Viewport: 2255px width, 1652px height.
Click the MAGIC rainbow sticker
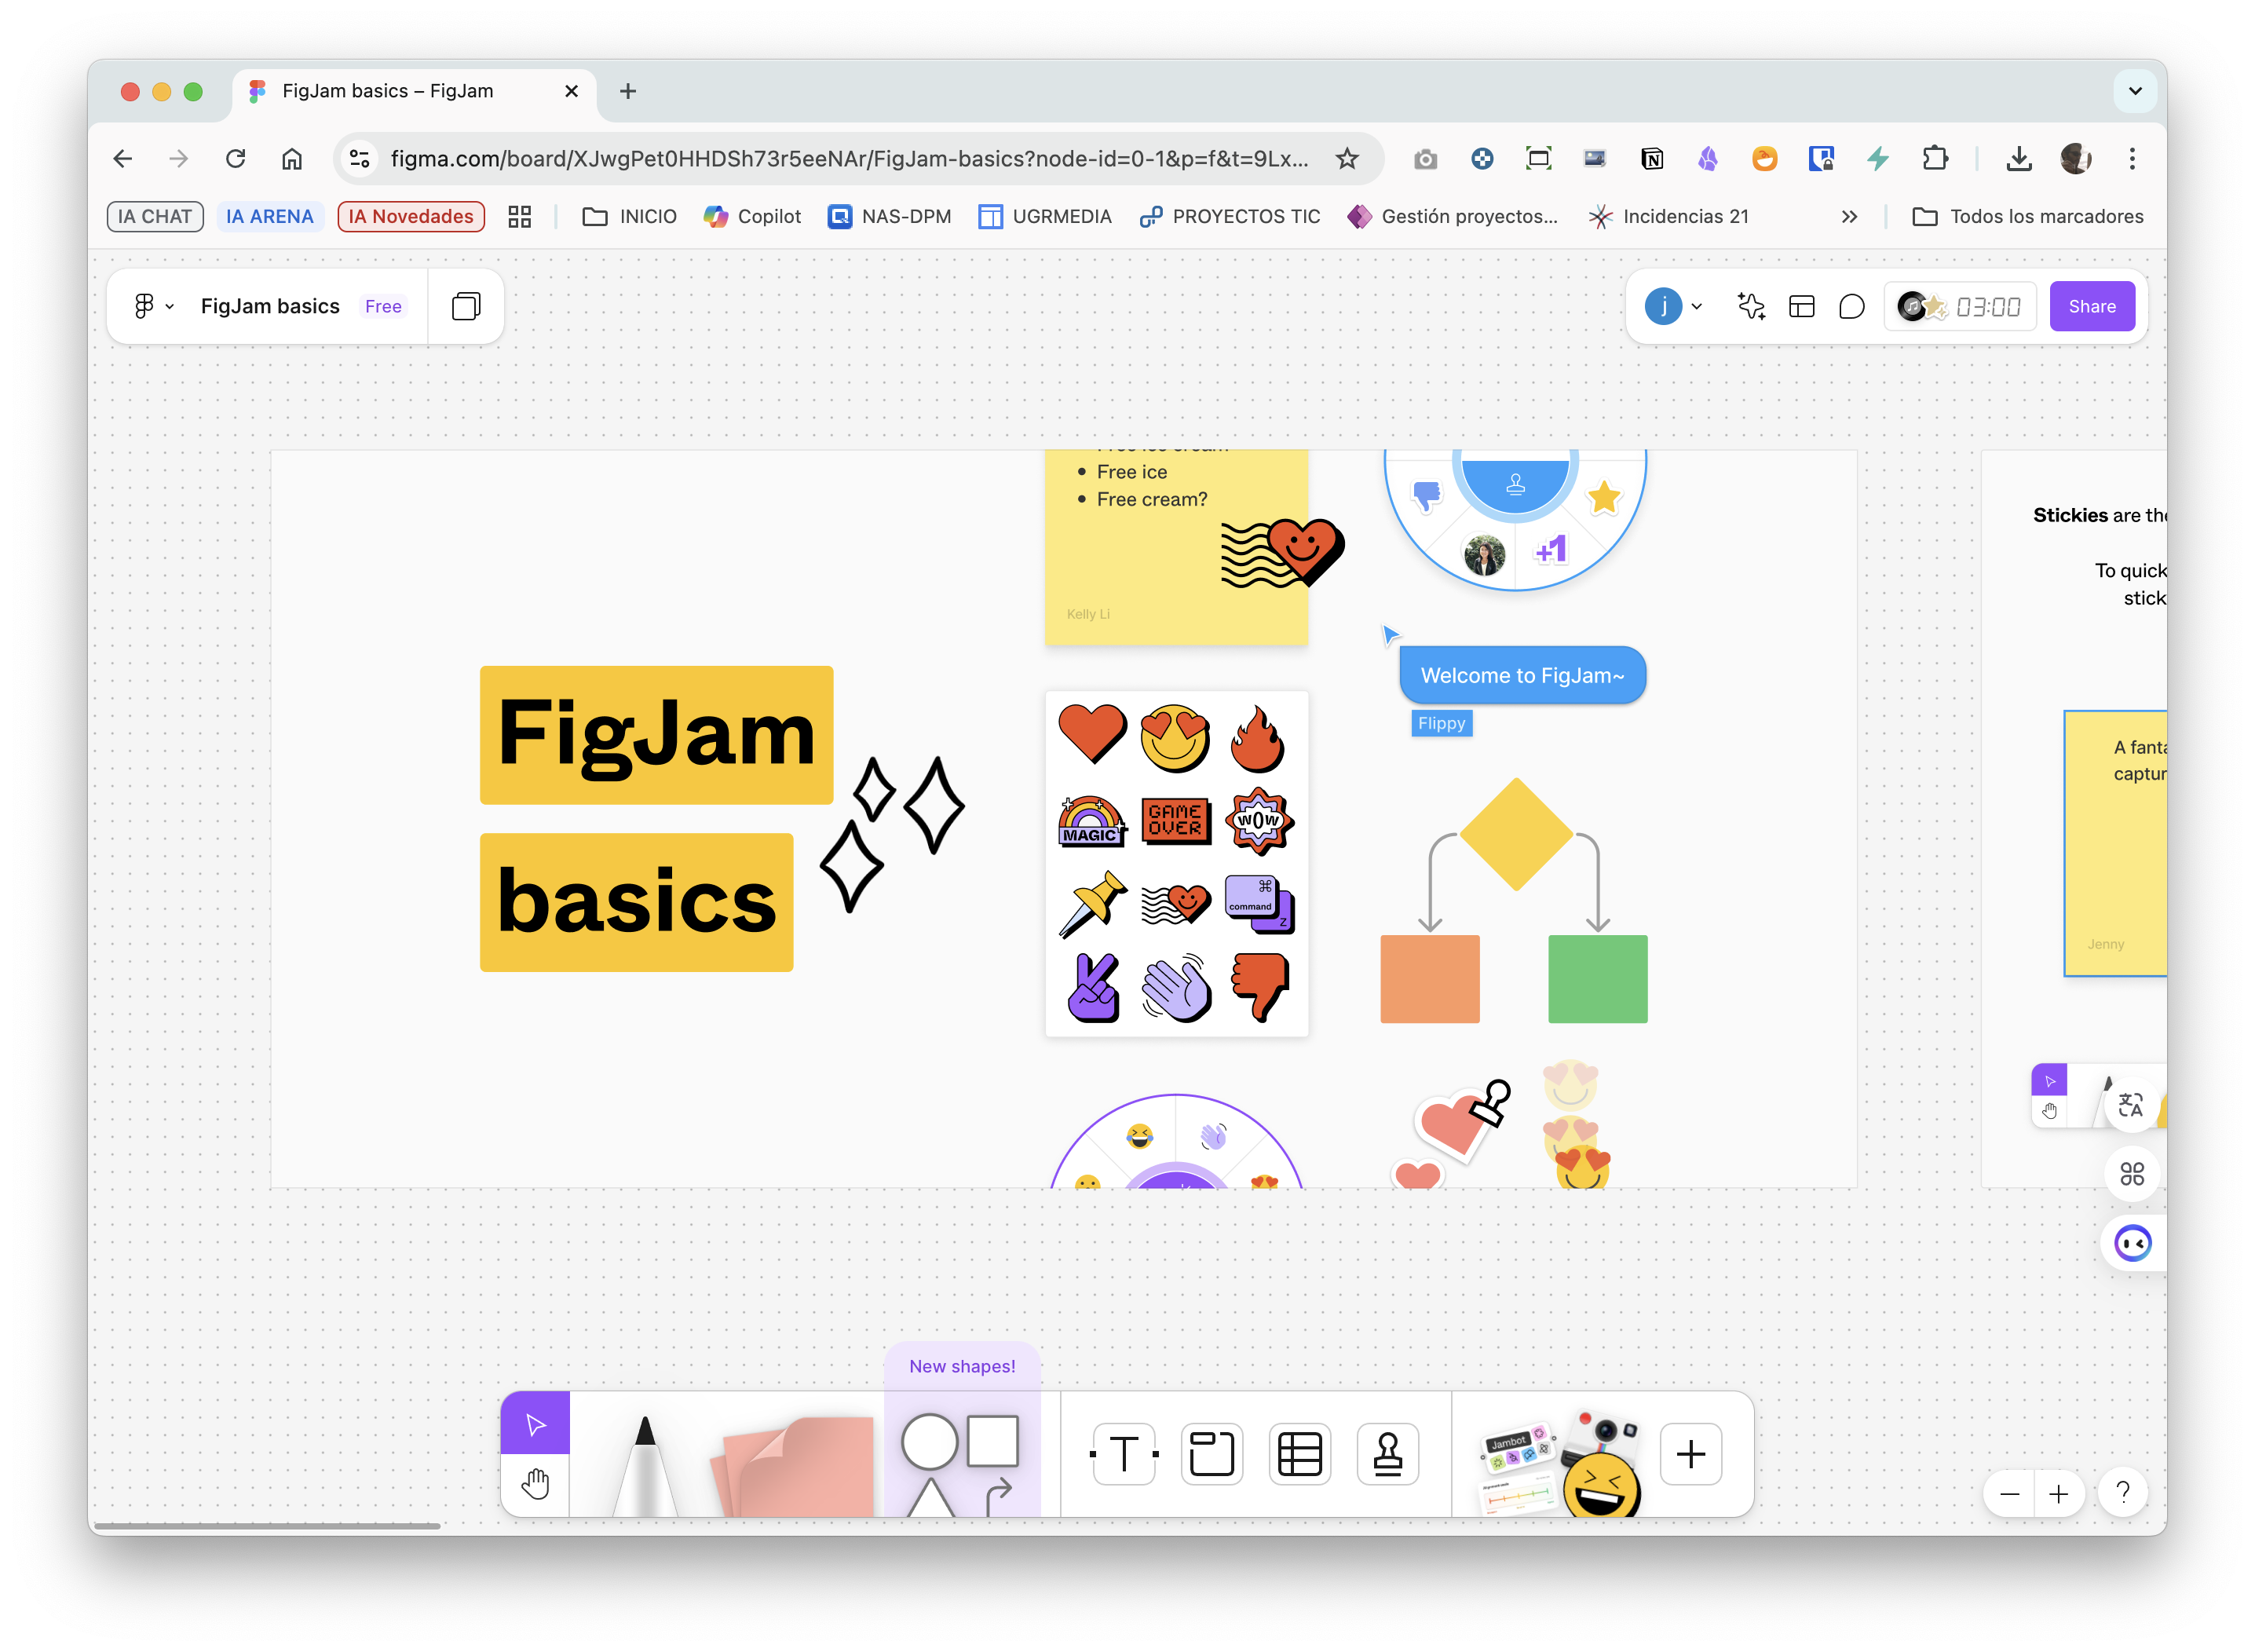pos(1091,821)
